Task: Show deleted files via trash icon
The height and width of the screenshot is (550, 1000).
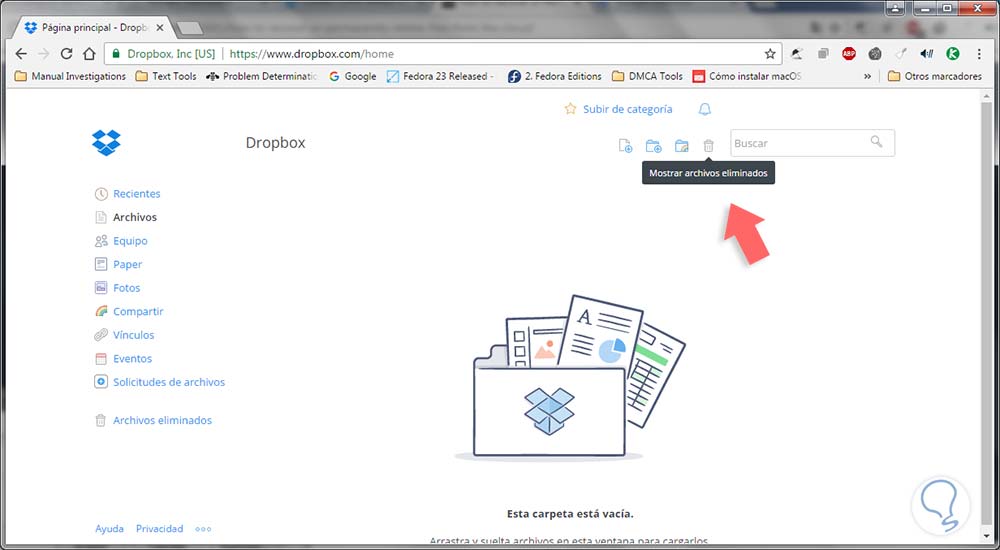Action: pyautogui.click(x=709, y=146)
